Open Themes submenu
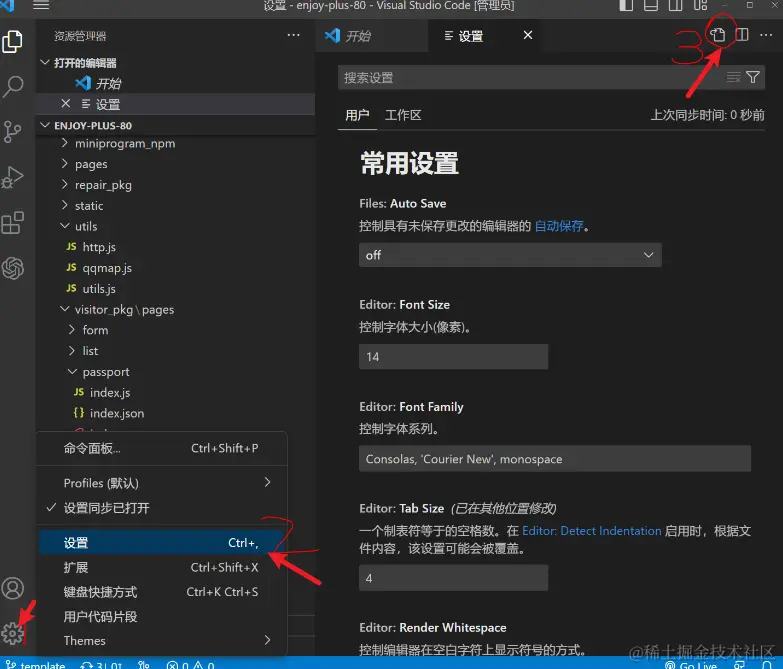 click(163, 641)
